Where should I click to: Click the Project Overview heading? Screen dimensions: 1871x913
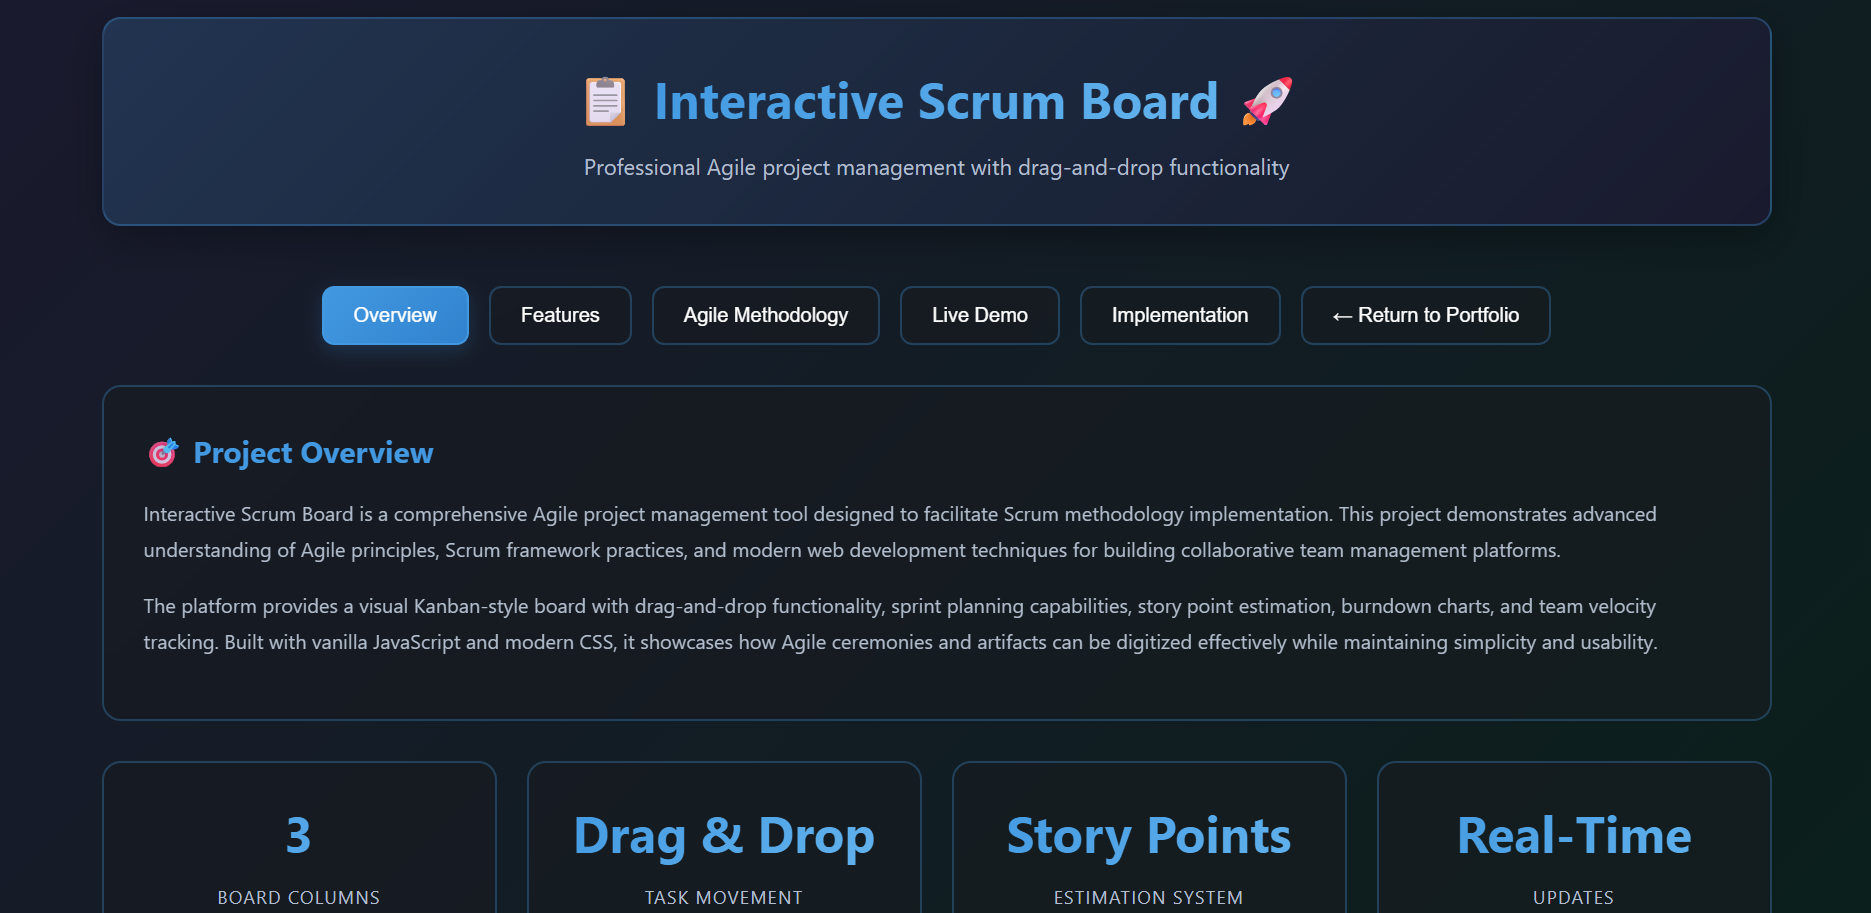312,452
